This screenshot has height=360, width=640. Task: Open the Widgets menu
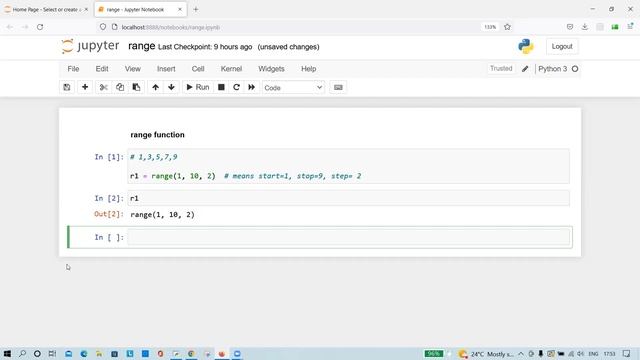click(271, 69)
